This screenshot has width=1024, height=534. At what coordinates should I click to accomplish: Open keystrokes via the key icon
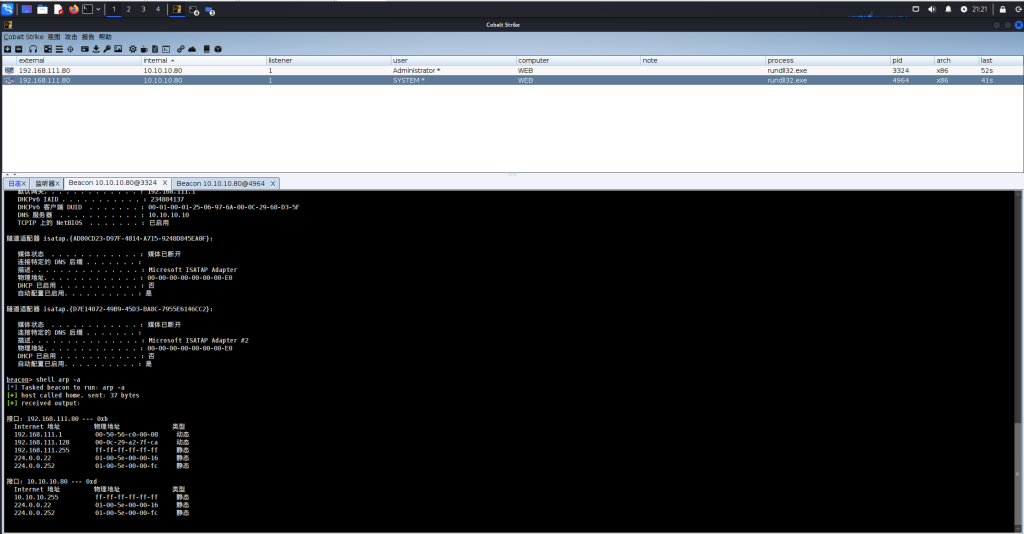pos(107,49)
